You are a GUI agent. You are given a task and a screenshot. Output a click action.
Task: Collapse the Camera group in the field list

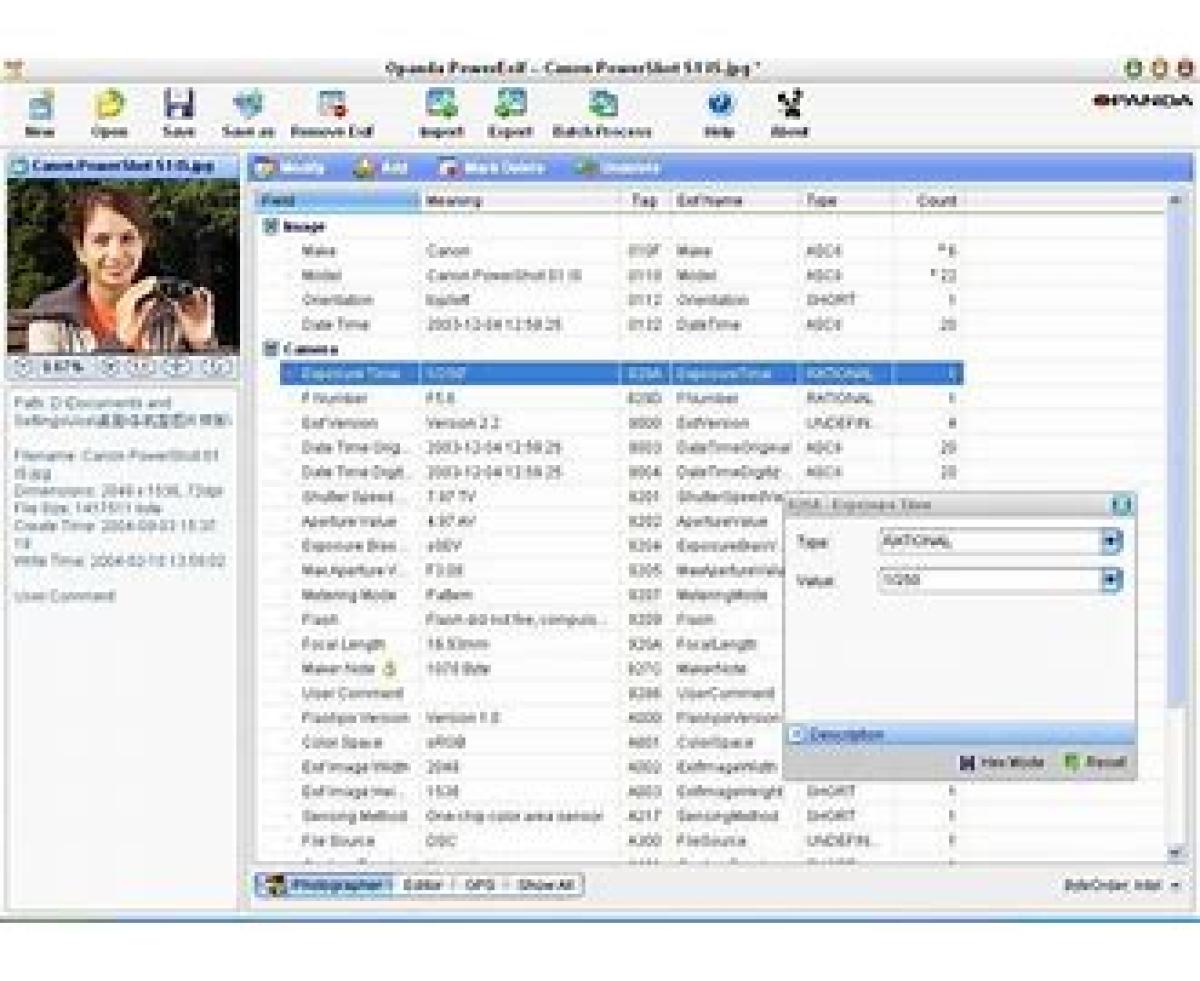(270, 350)
